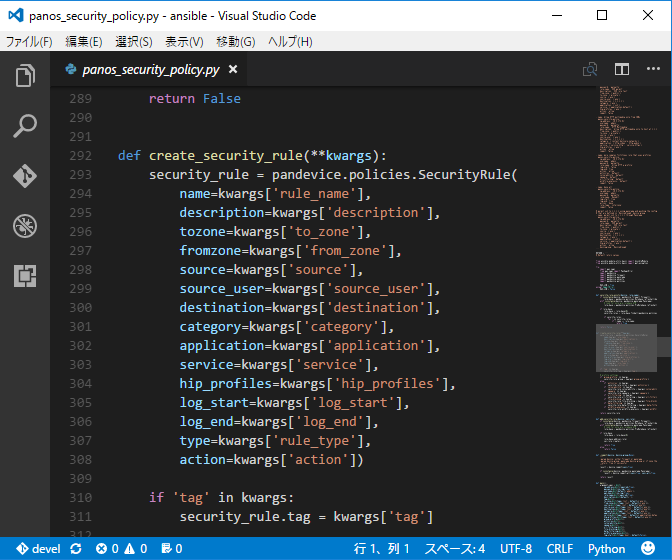Screen dimensions: 672x560
Task: Open the Source Control git icon
Action: point(25,176)
